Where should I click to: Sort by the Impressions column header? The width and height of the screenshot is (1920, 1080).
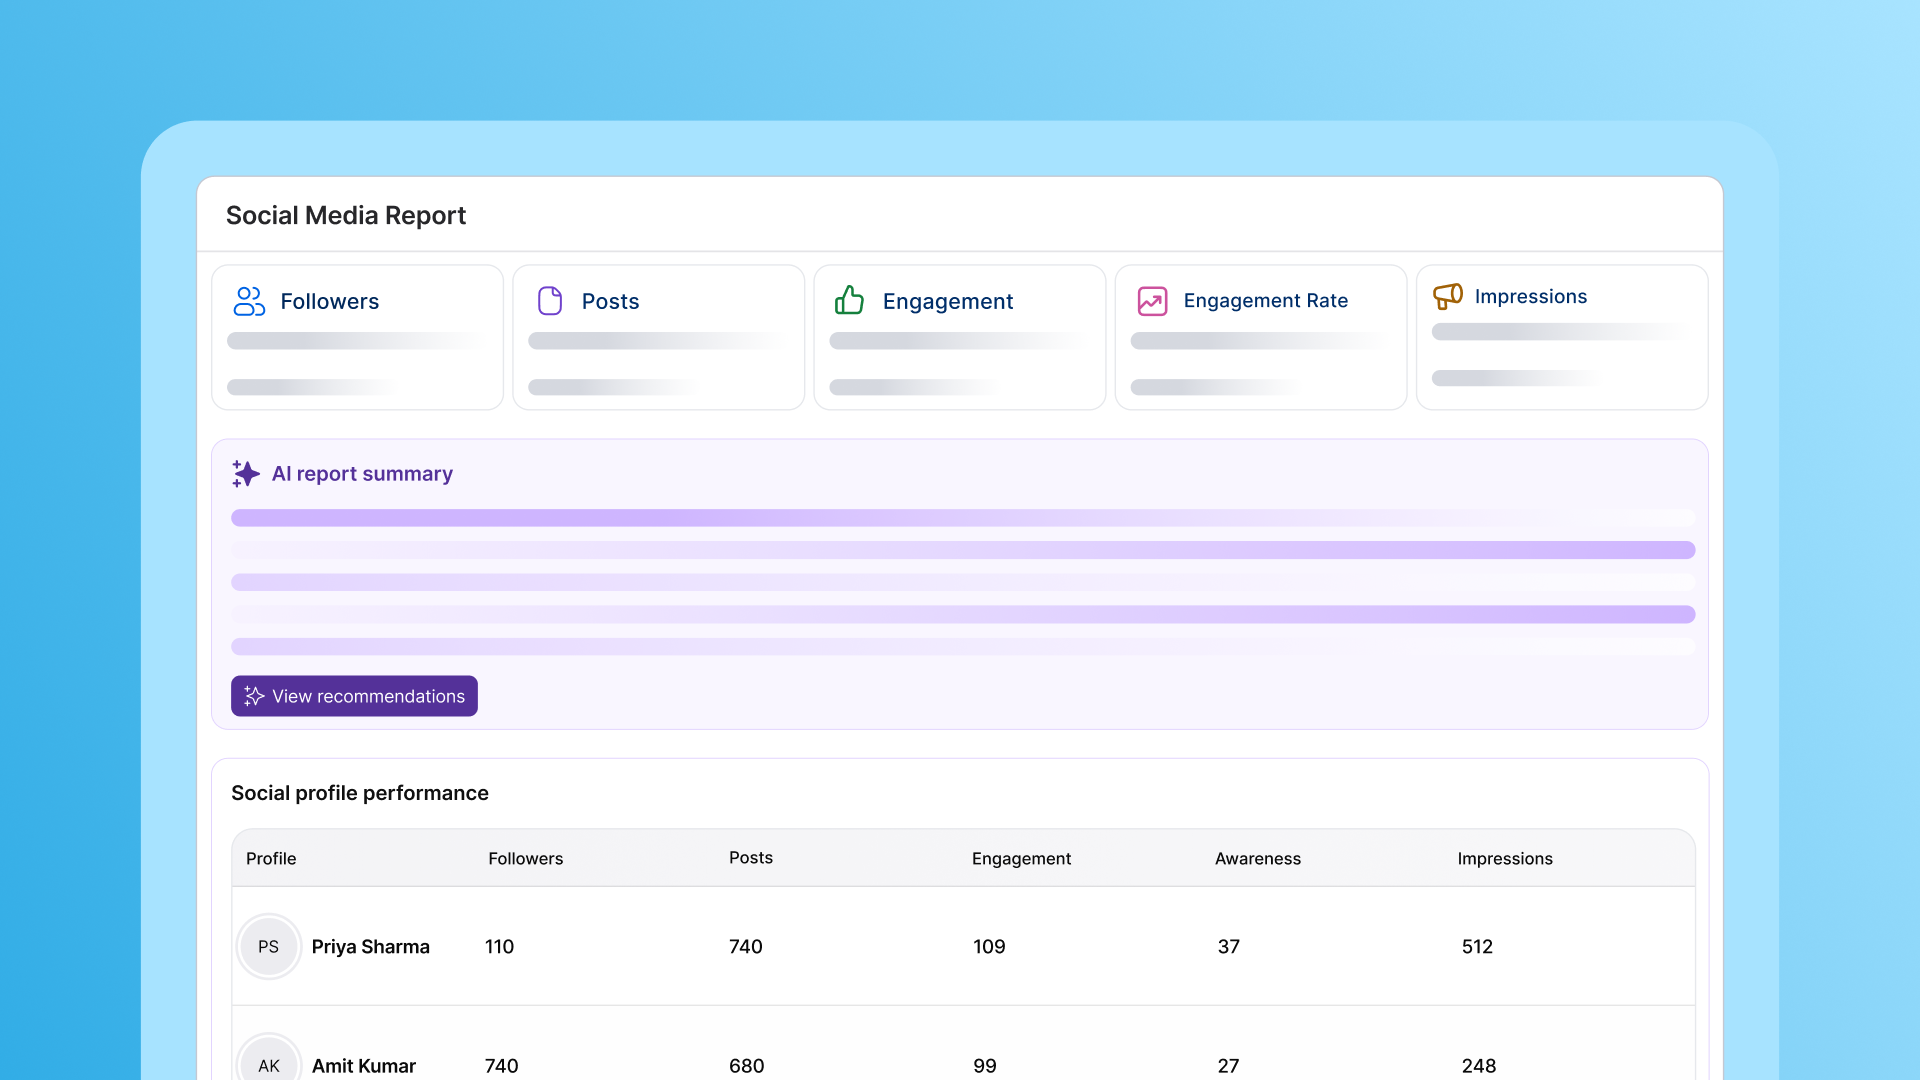click(1505, 859)
